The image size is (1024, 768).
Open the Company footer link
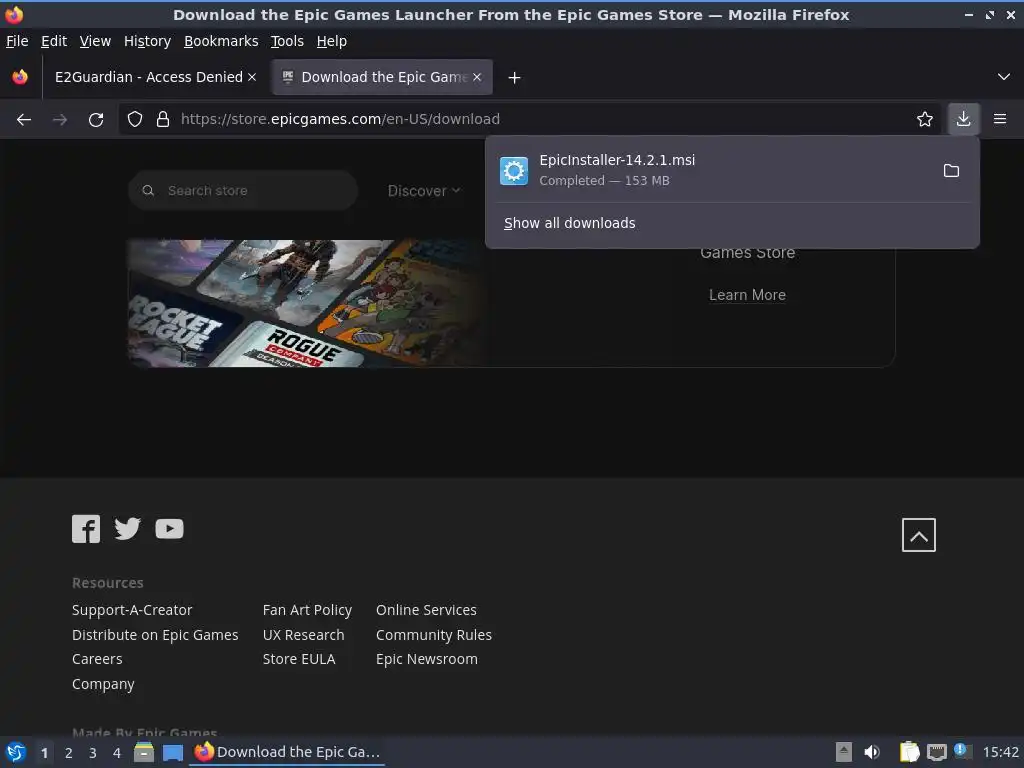103,684
